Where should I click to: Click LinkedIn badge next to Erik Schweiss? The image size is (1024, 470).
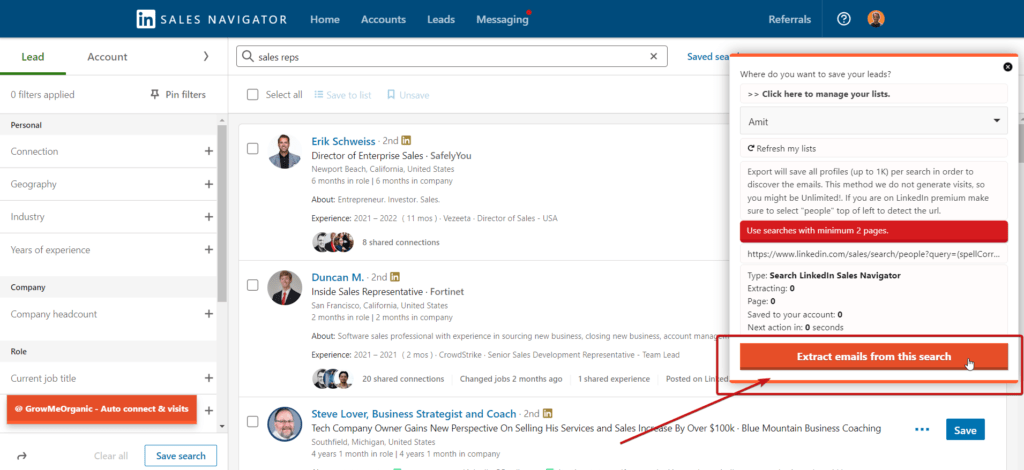(x=406, y=140)
